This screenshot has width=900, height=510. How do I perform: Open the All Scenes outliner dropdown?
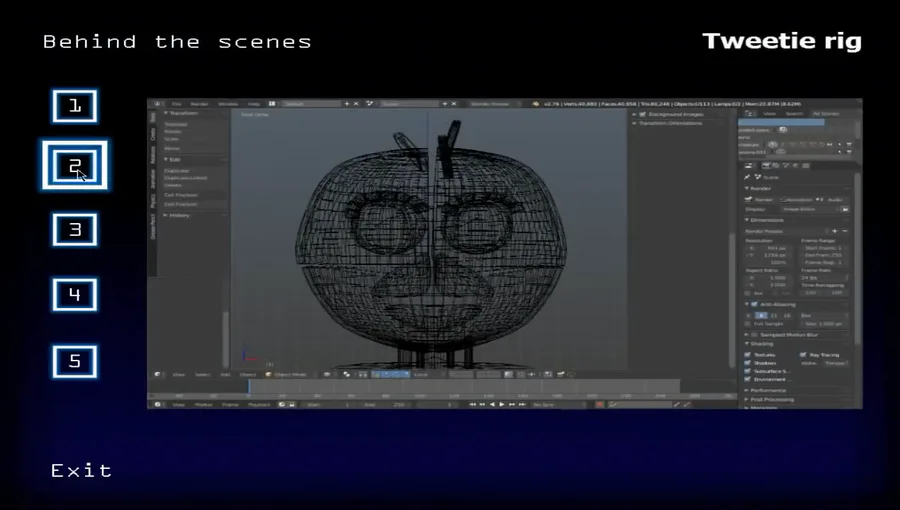825,114
